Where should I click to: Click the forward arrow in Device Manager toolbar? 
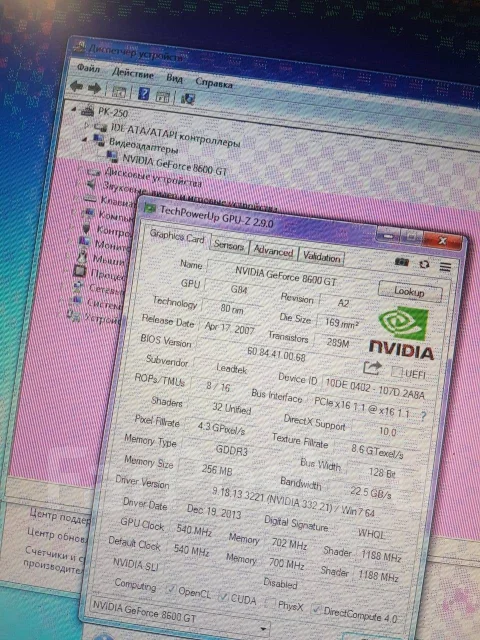tap(94, 88)
